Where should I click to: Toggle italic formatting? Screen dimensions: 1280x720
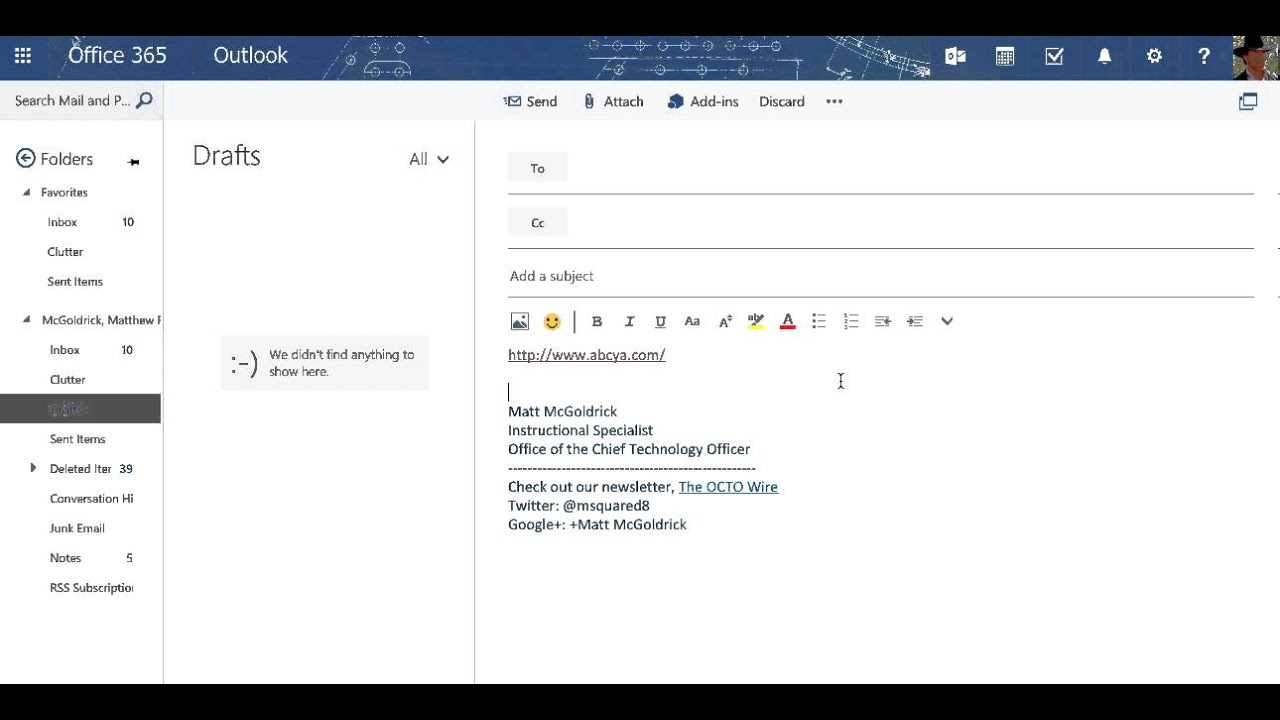[x=629, y=321]
